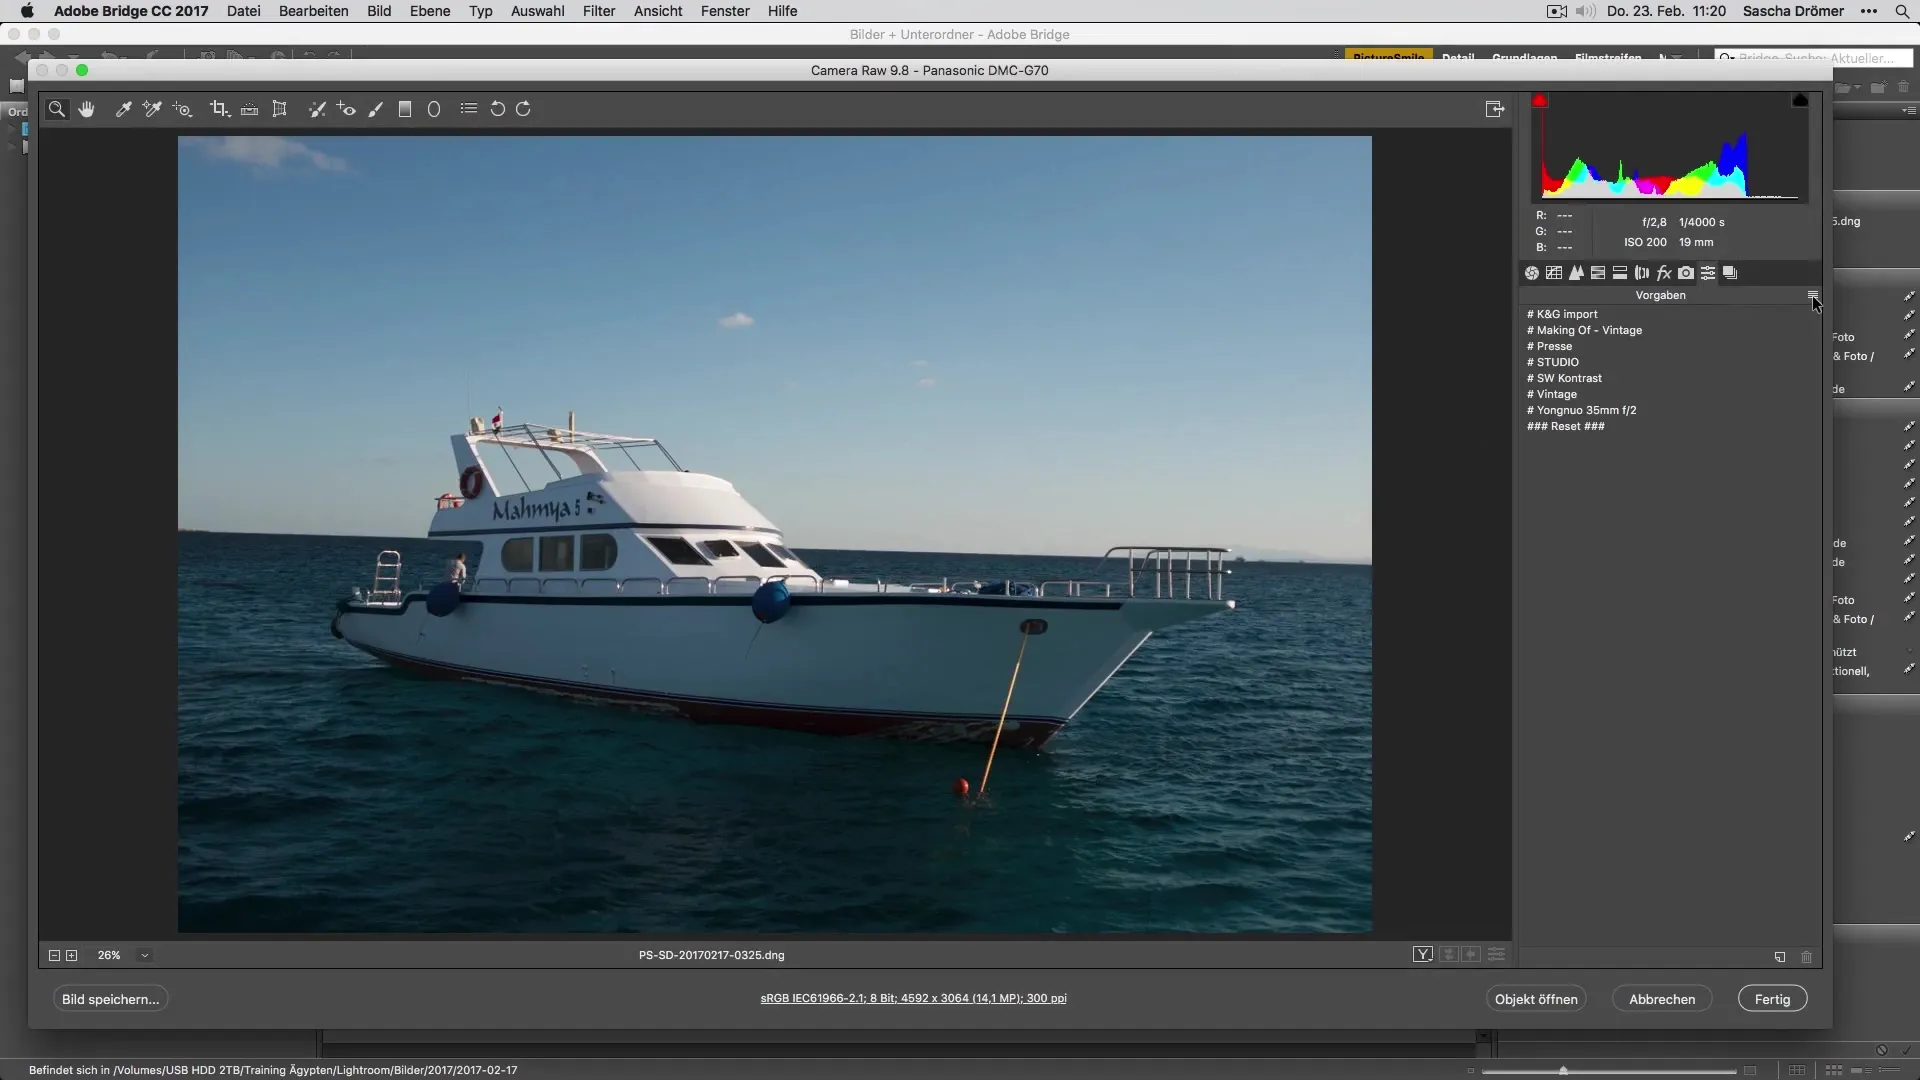Select the Red Eye removal tool
This screenshot has height=1080, width=1920.
(346, 109)
